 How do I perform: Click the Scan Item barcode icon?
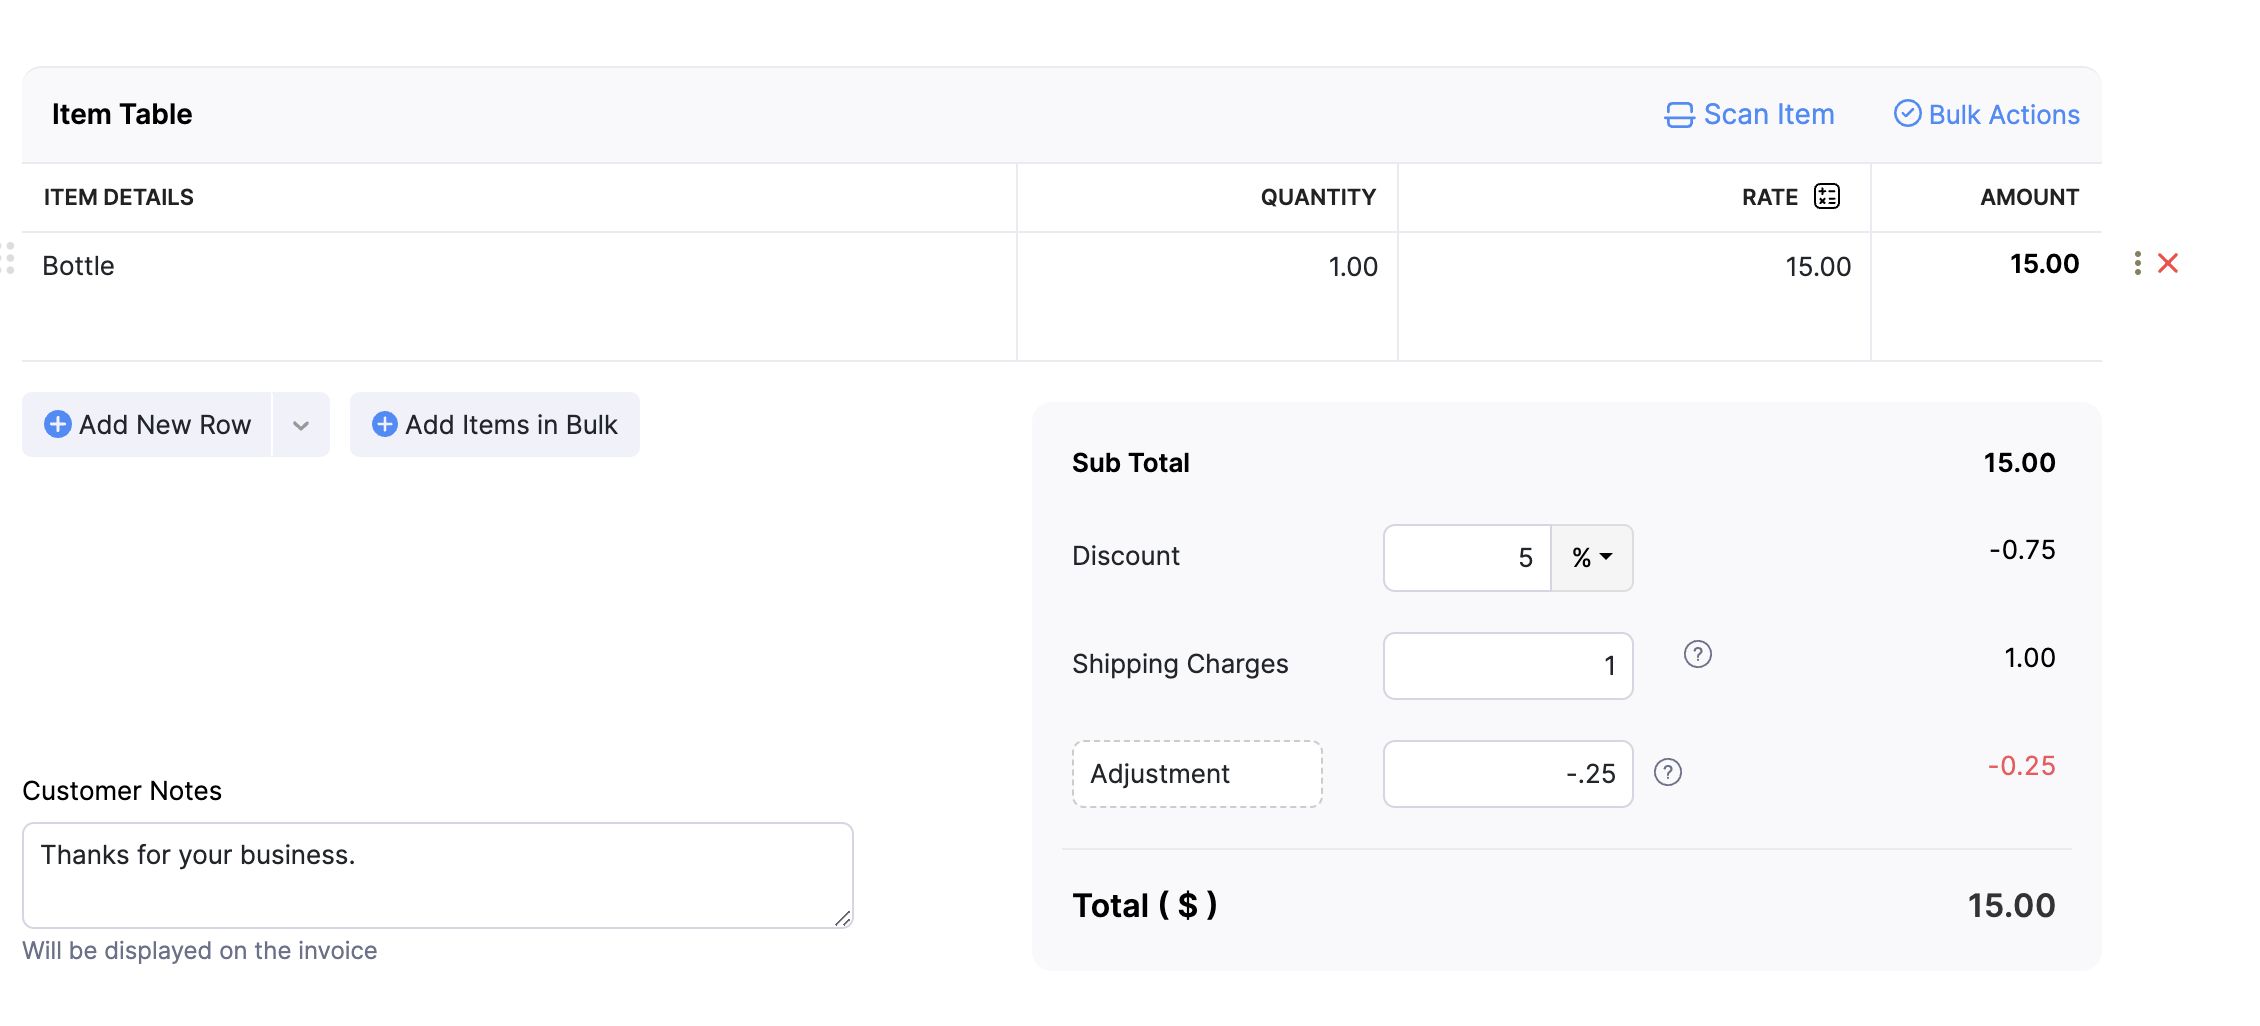pos(1679,115)
